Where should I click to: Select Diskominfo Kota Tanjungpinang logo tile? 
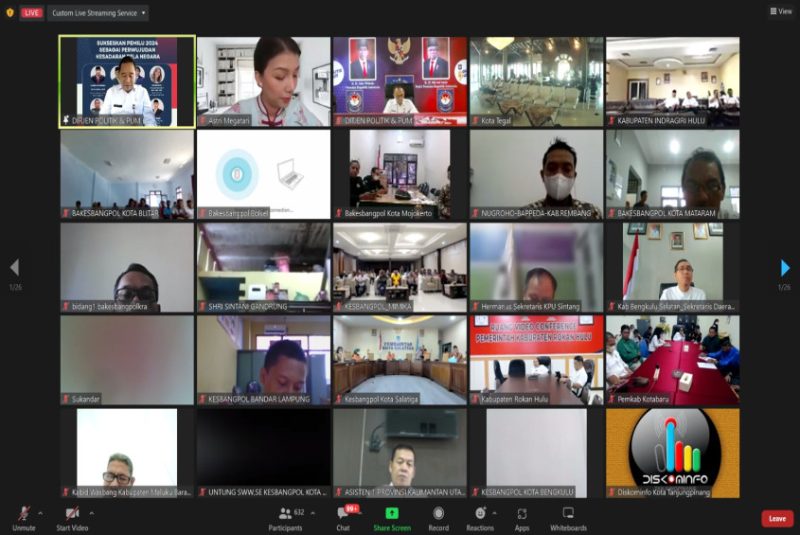pos(672,453)
